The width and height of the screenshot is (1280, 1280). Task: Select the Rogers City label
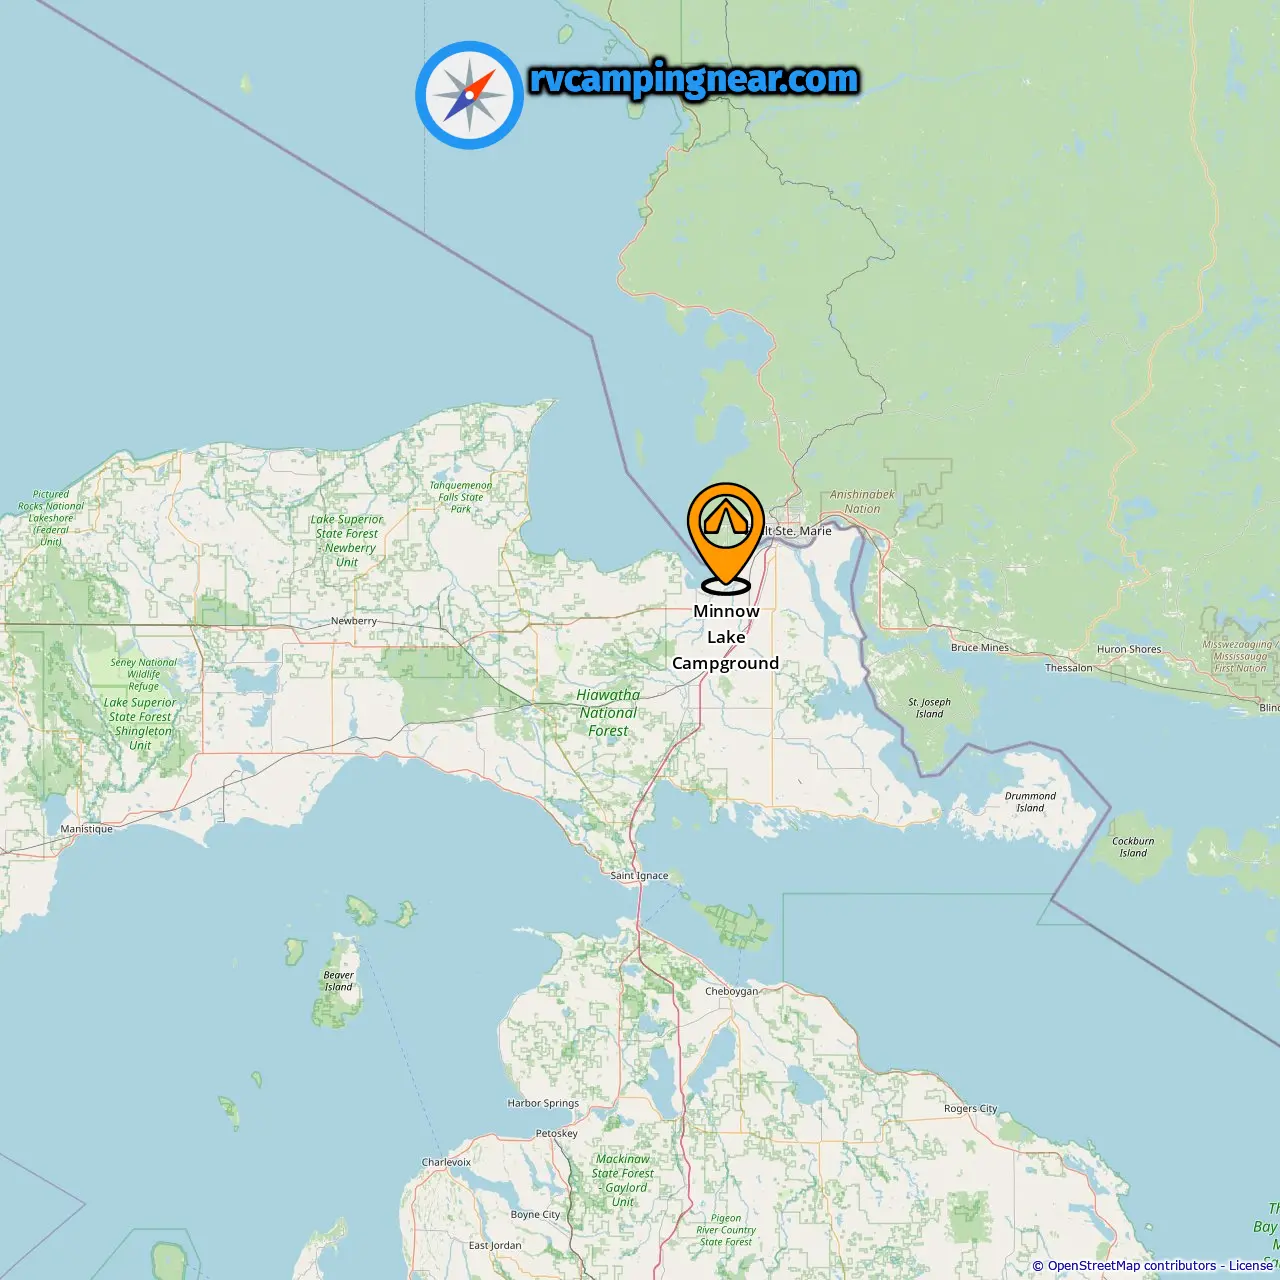pos(971,1108)
